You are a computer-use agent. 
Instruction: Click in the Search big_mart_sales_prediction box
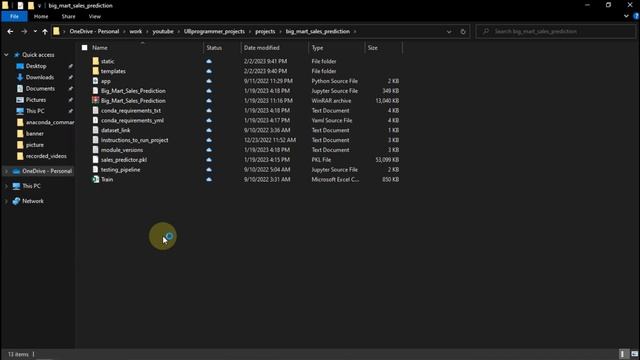coord(555,31)
